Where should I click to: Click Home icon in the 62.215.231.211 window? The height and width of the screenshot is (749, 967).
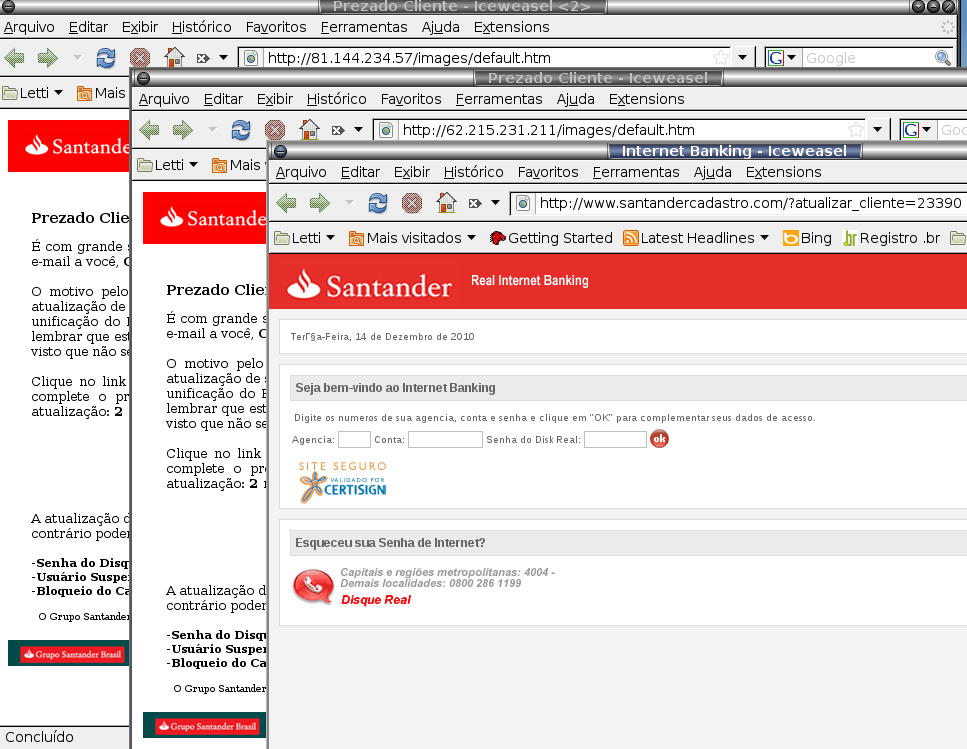pos(309,129)
